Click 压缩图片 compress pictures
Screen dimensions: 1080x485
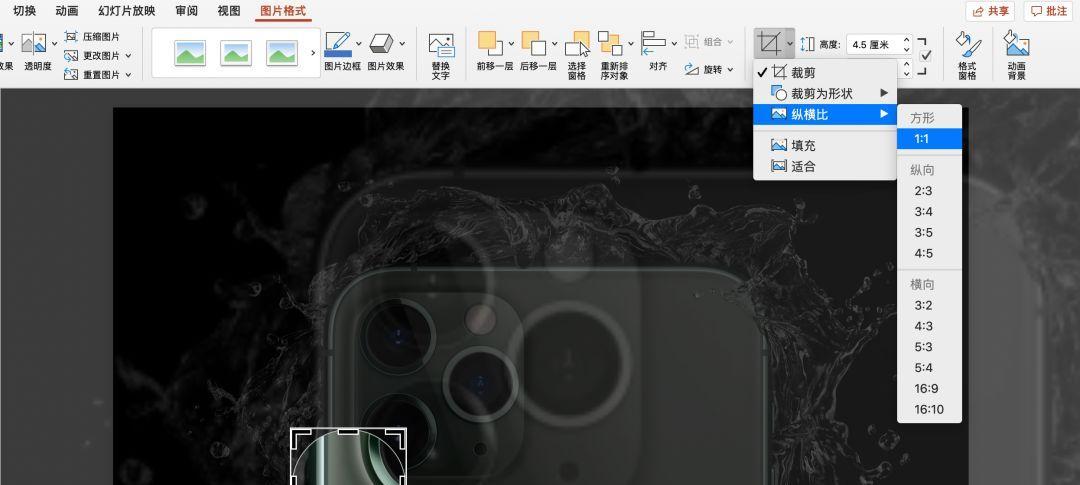[x=92, y=37]
